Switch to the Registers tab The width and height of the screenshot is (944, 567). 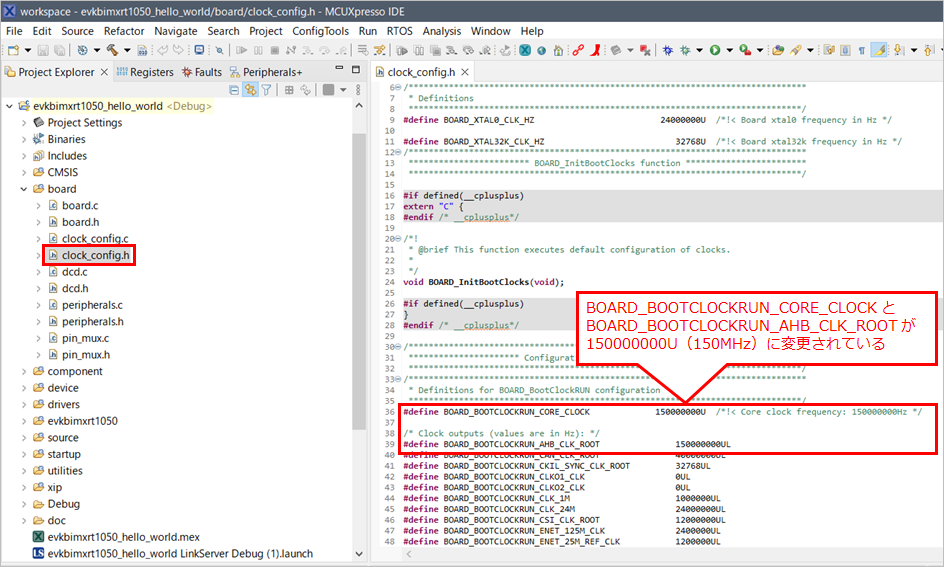pyautogui.click(x=145, y=72)
